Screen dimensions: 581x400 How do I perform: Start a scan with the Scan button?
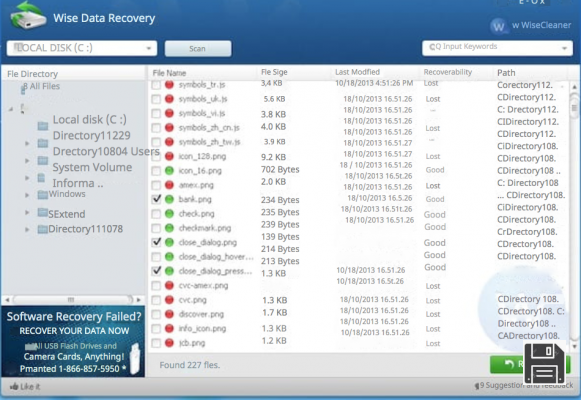click(x=198, y=49)
